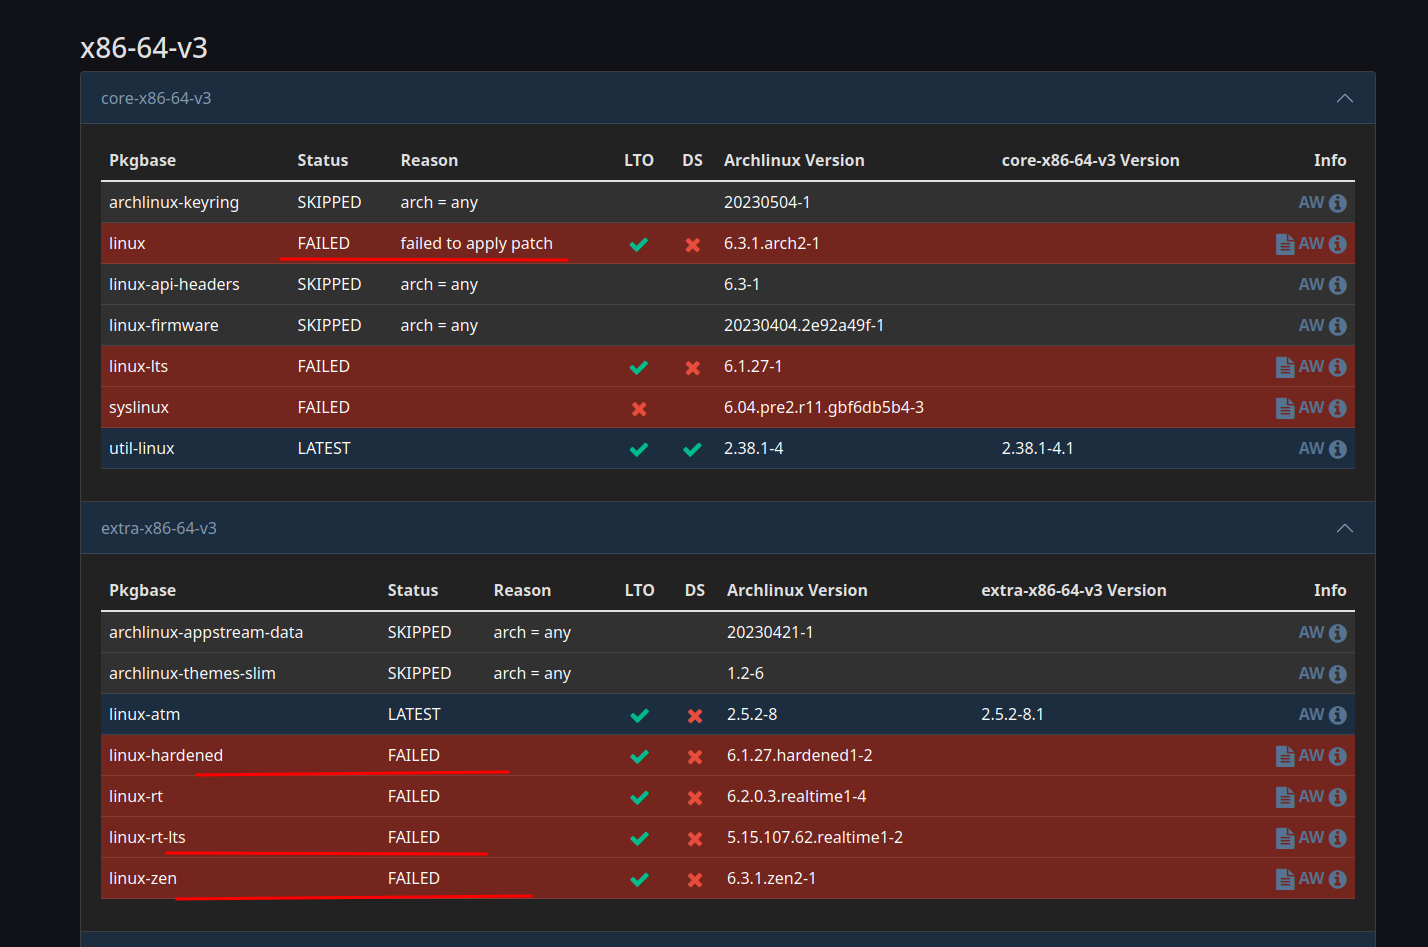
Task: Open the AW link for linux-firmware
Action: coord(1311,325)
